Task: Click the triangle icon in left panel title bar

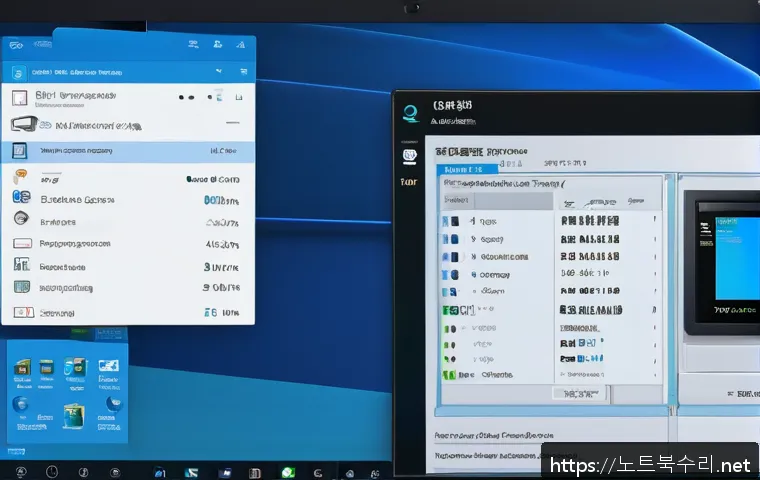Action: 240,45
